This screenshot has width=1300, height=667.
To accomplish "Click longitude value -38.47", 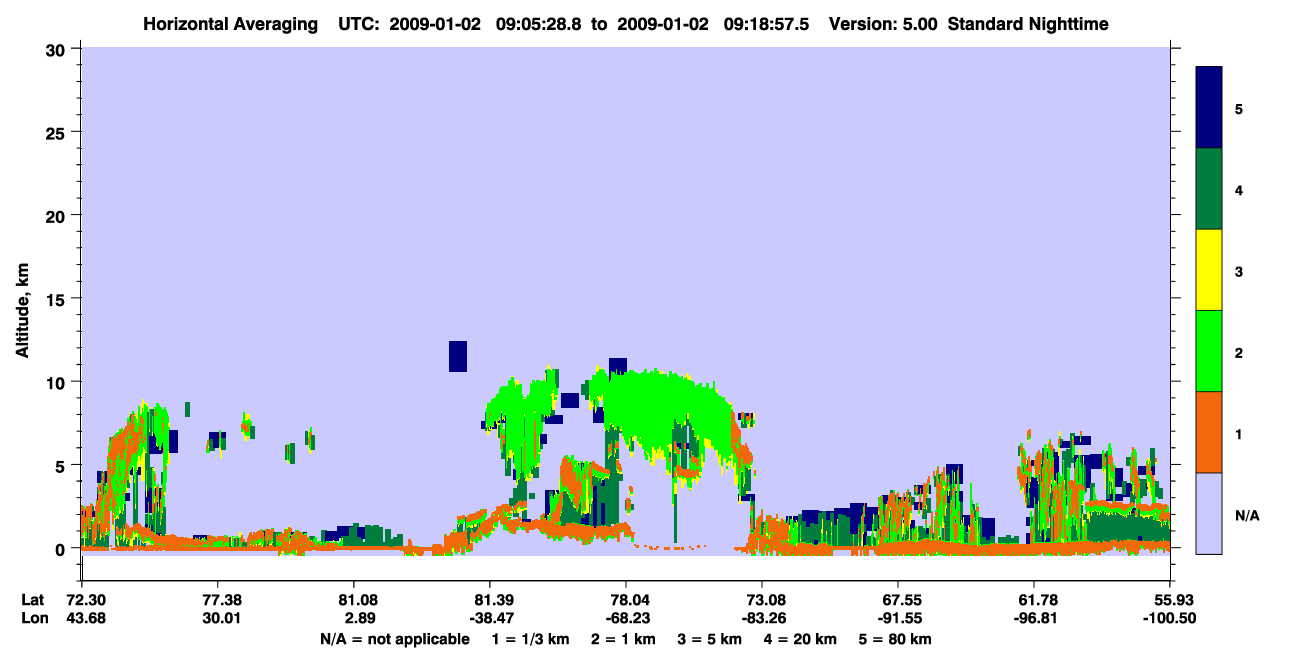I will (490, 618).
